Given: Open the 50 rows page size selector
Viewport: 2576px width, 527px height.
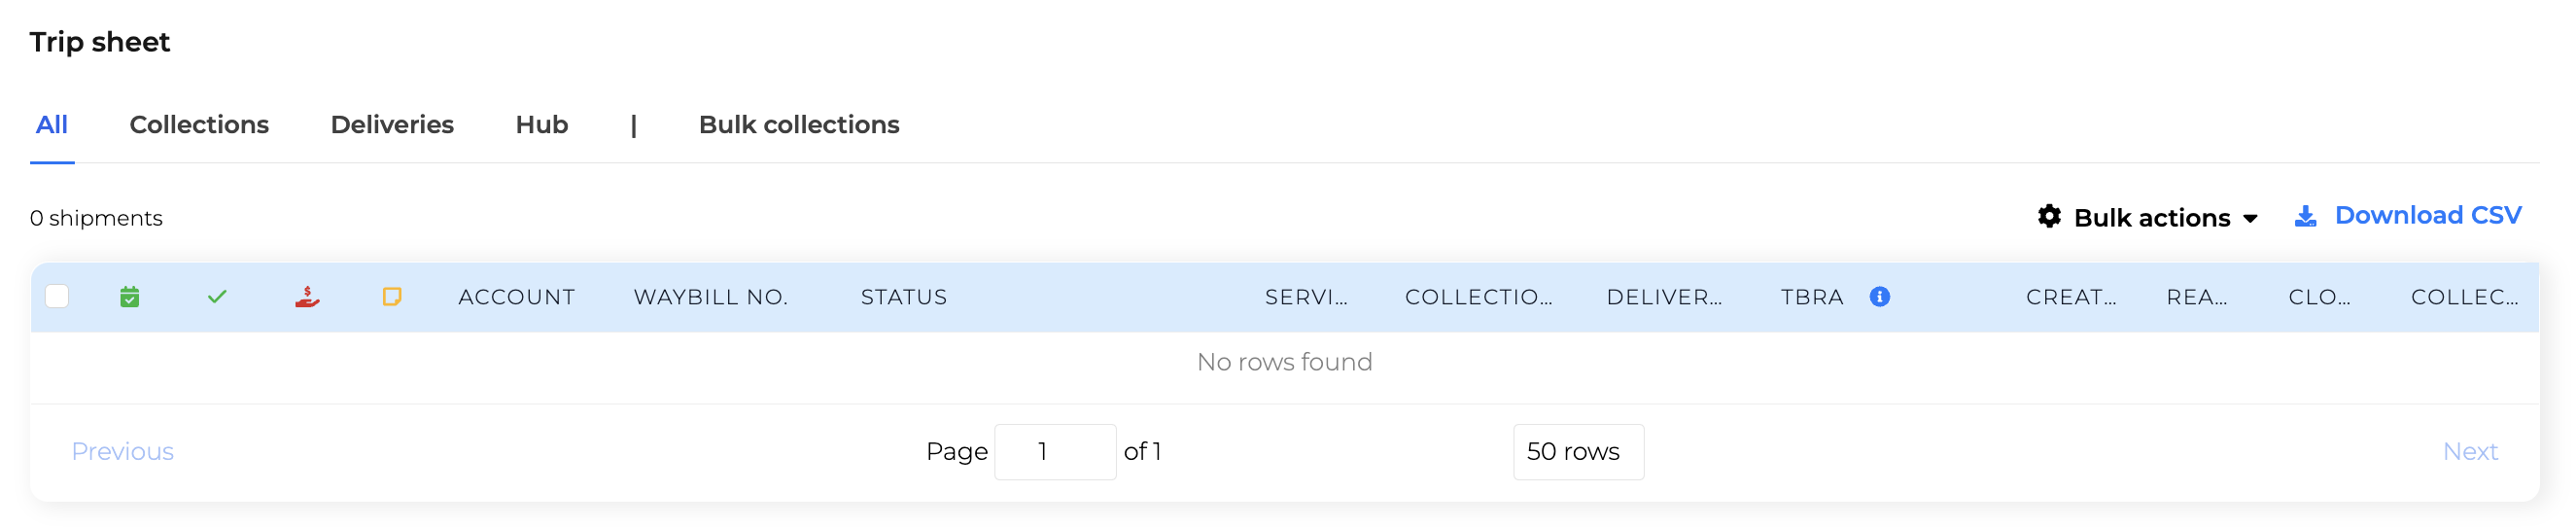Looking at the screenshot, I should (x=1578, y=452).
